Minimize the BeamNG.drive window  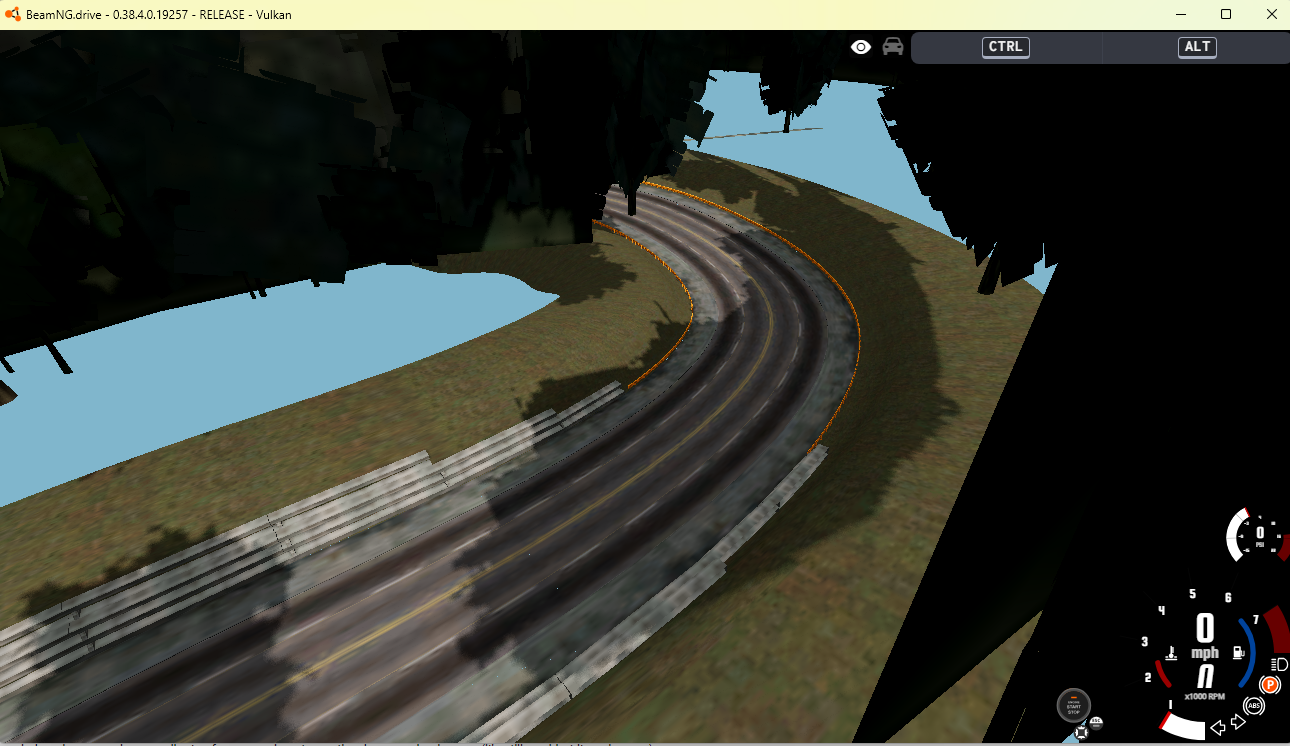(x=1180, y=15)
